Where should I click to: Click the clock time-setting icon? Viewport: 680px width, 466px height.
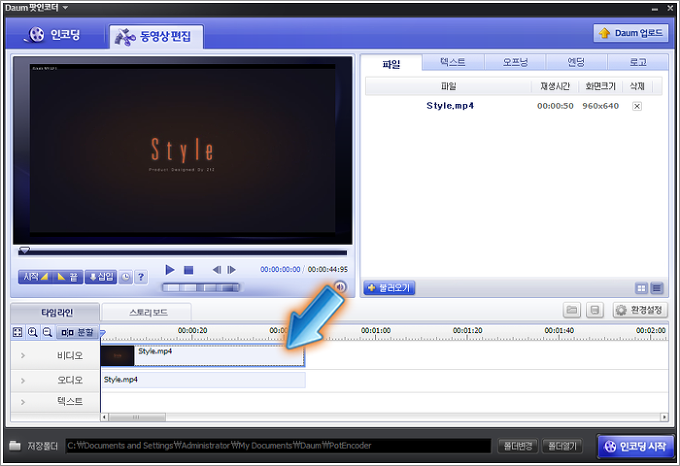pyautogui.click(x=126, y=277)
